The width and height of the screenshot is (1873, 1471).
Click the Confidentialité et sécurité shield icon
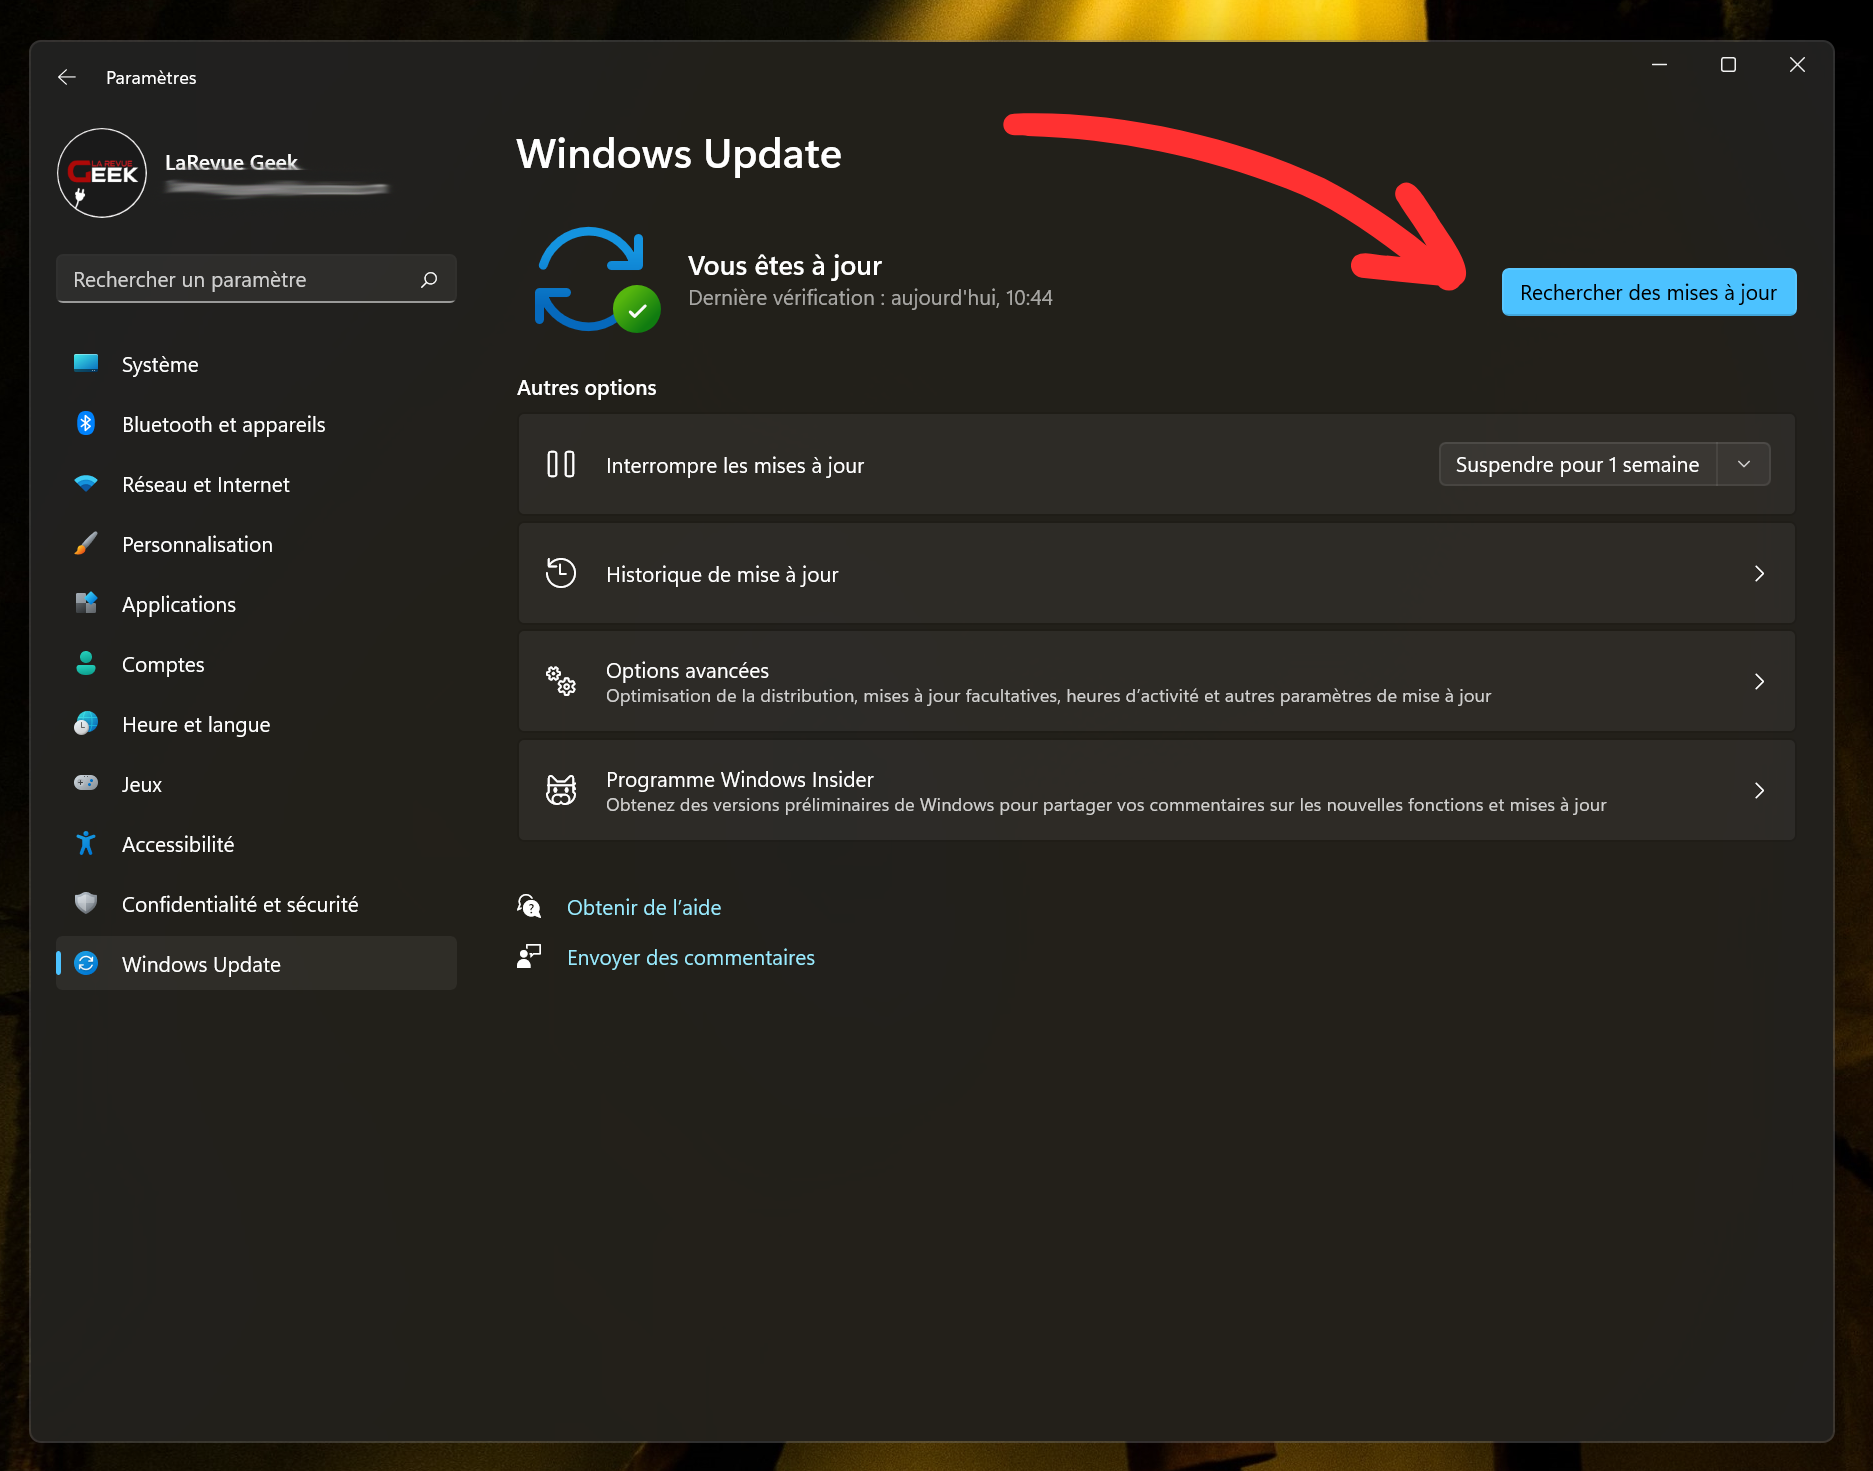tap(86, 904)
